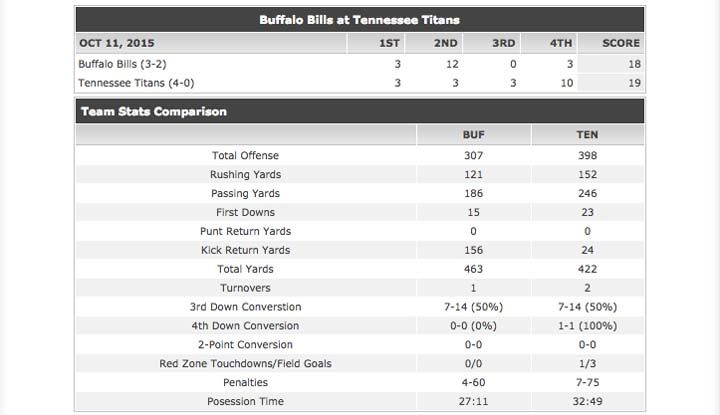720x415 pixels.
Task: Click the BUF column header
Action: [x=474, y=134]
